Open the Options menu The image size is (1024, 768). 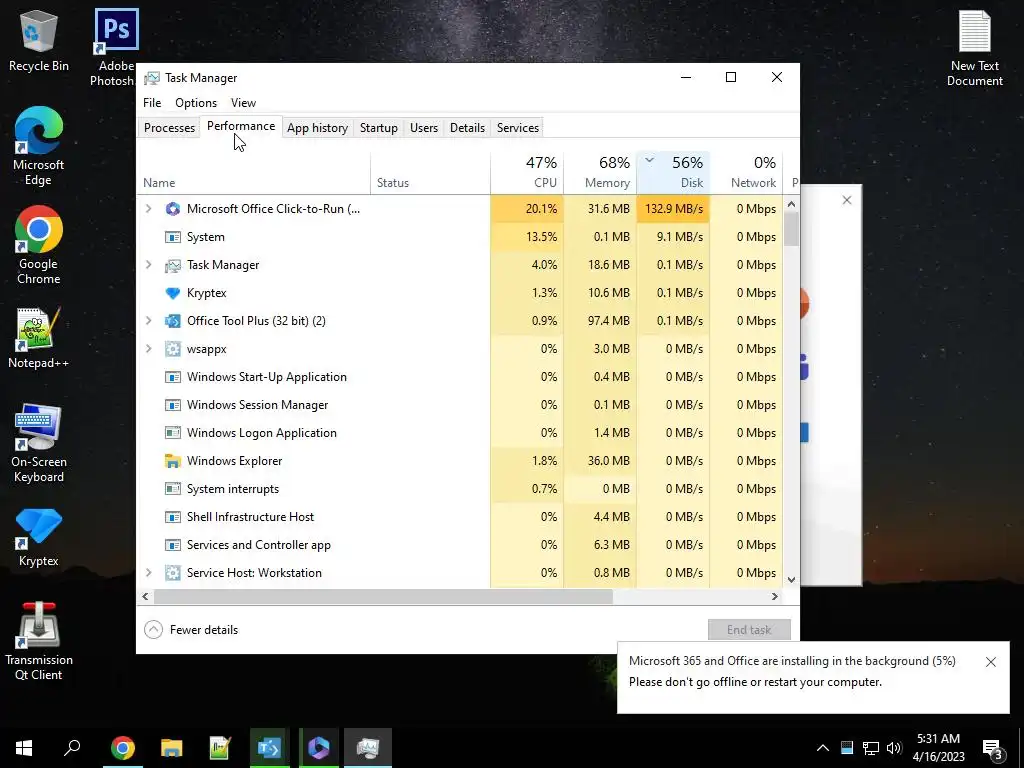196,103
